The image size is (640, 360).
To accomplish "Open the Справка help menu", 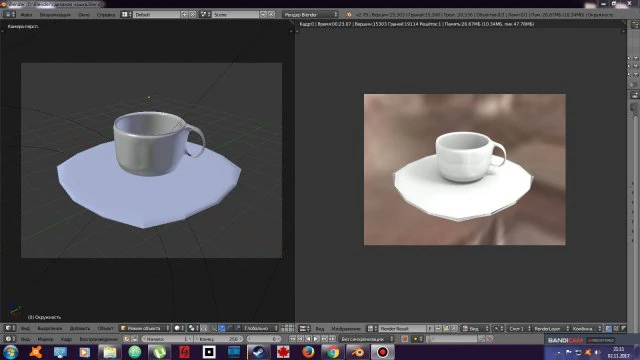I will click(106, 14).
